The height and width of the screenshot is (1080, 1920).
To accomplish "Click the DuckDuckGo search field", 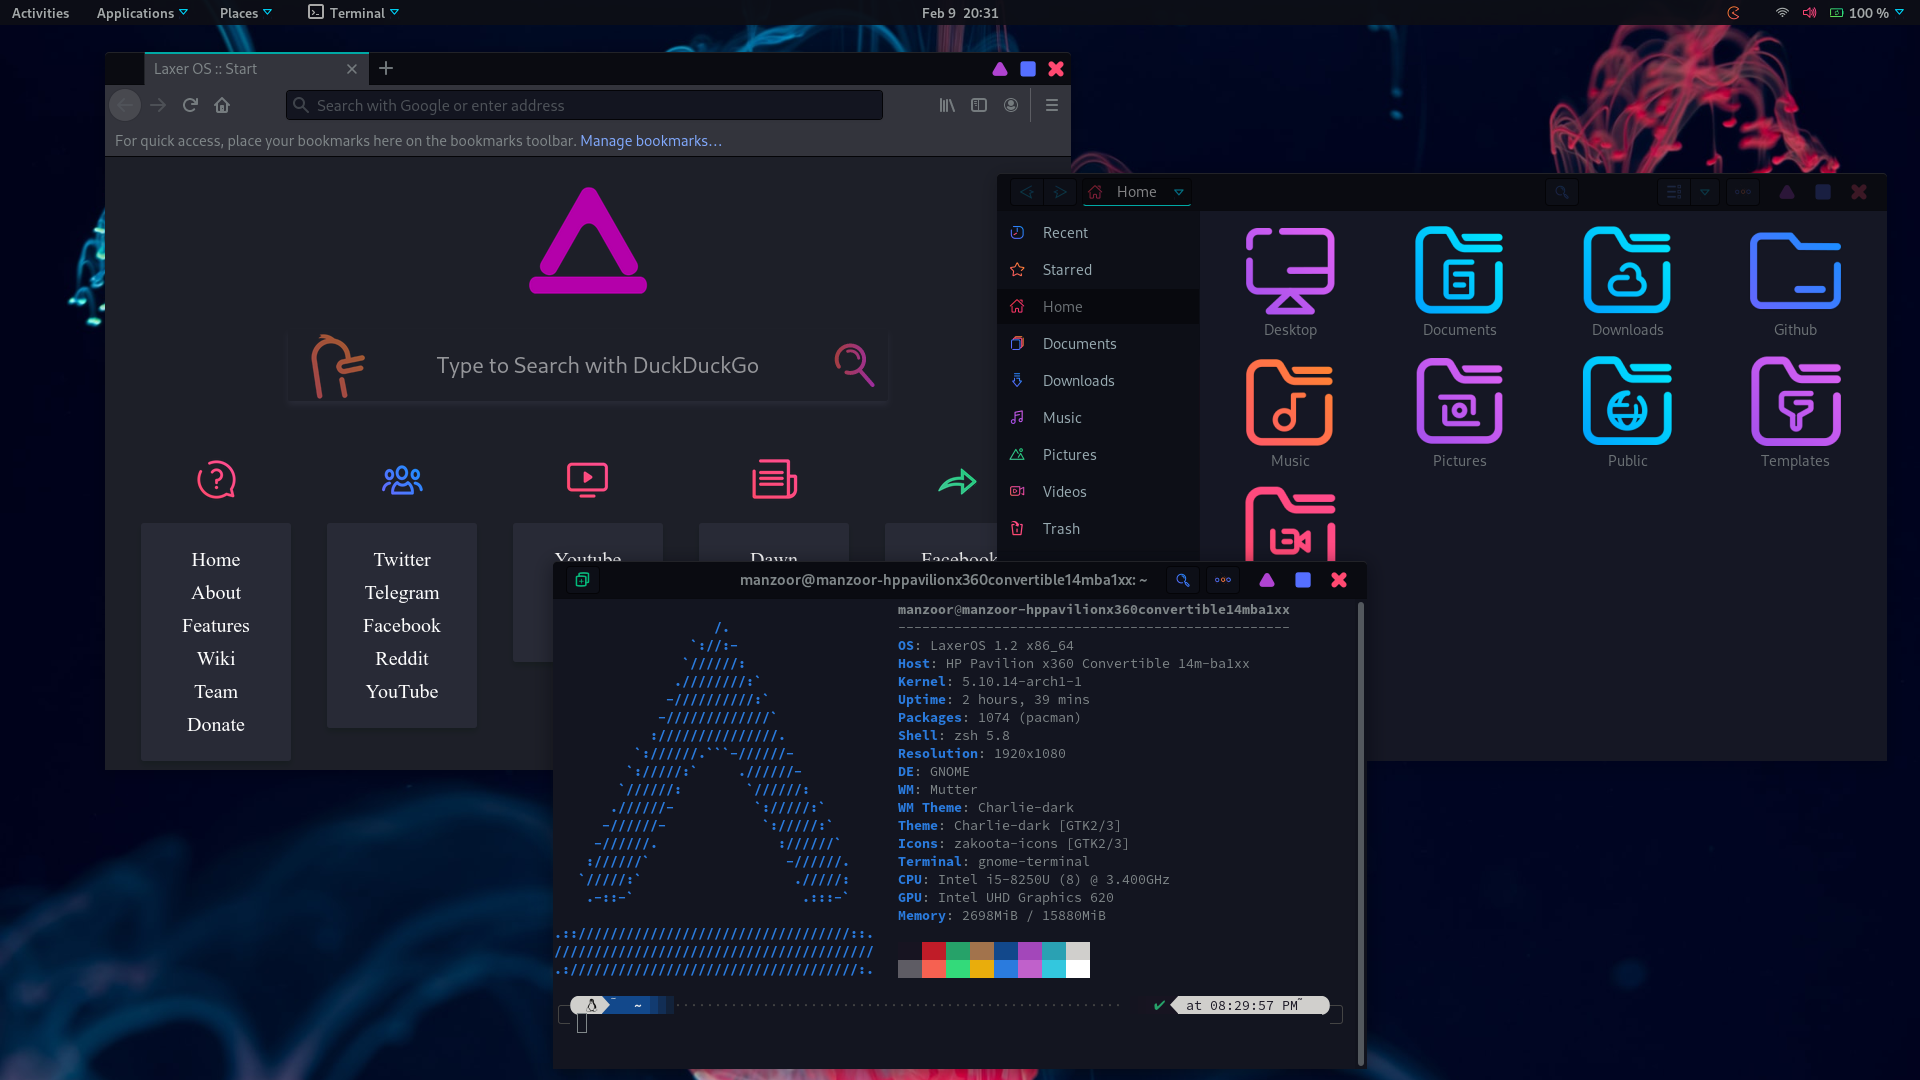I will click(597, 366).
